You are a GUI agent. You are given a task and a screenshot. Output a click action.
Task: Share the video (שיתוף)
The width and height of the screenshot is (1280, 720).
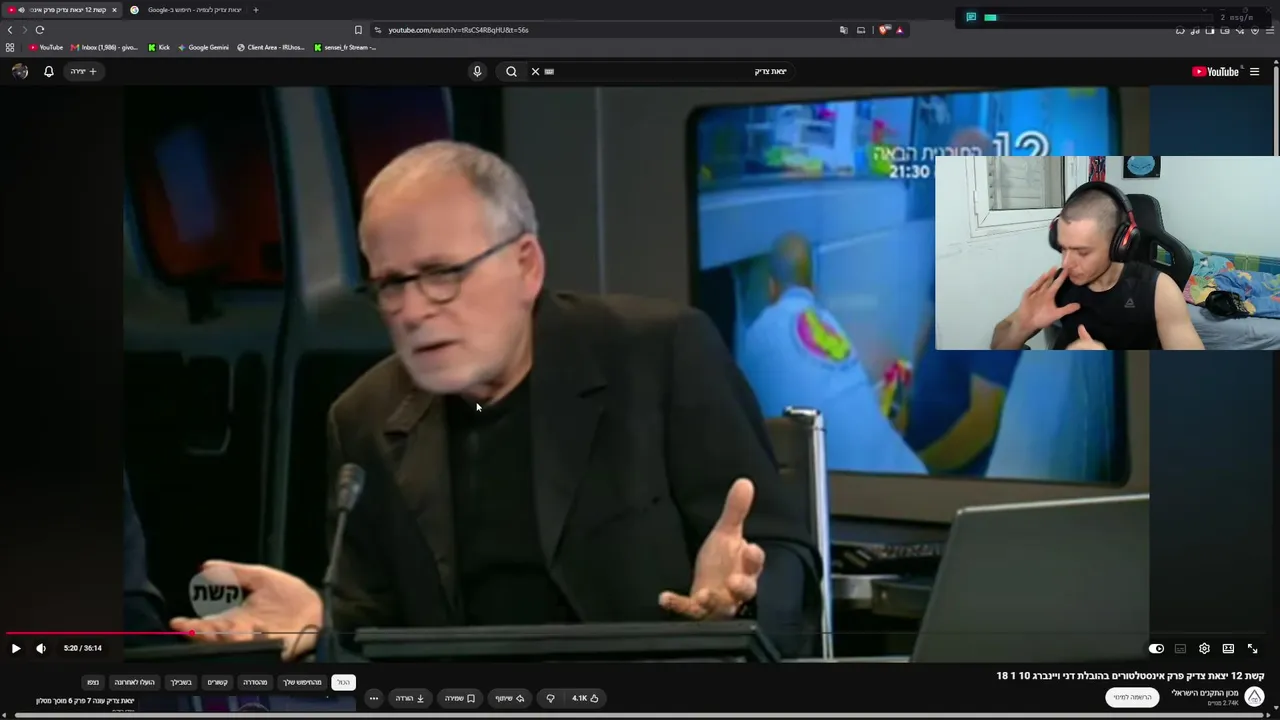coord(510,698)
